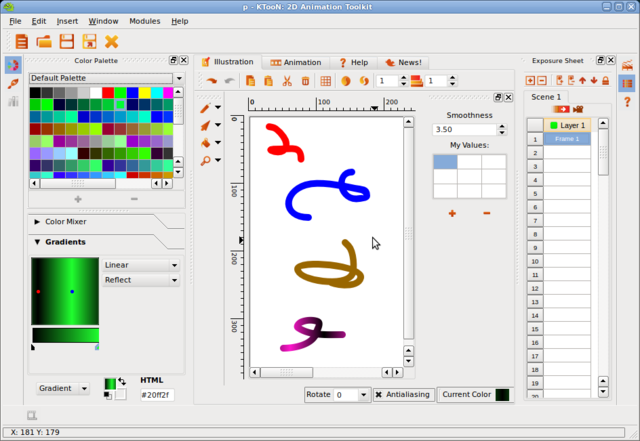
Task: Select the Zoom magnifier tool
Action: pos(205,160)
